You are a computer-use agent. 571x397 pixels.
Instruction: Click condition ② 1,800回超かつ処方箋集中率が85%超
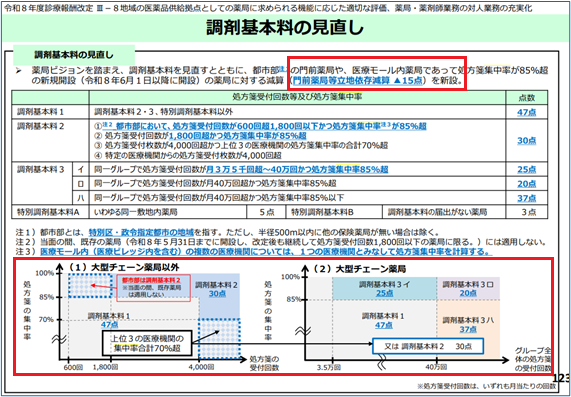pos(200,135)
